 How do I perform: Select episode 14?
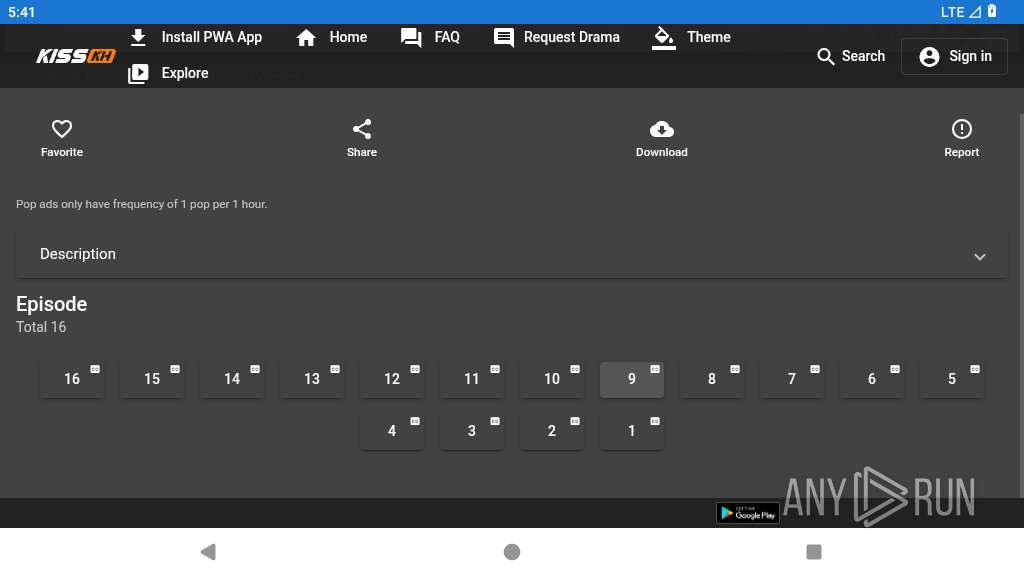232,379
